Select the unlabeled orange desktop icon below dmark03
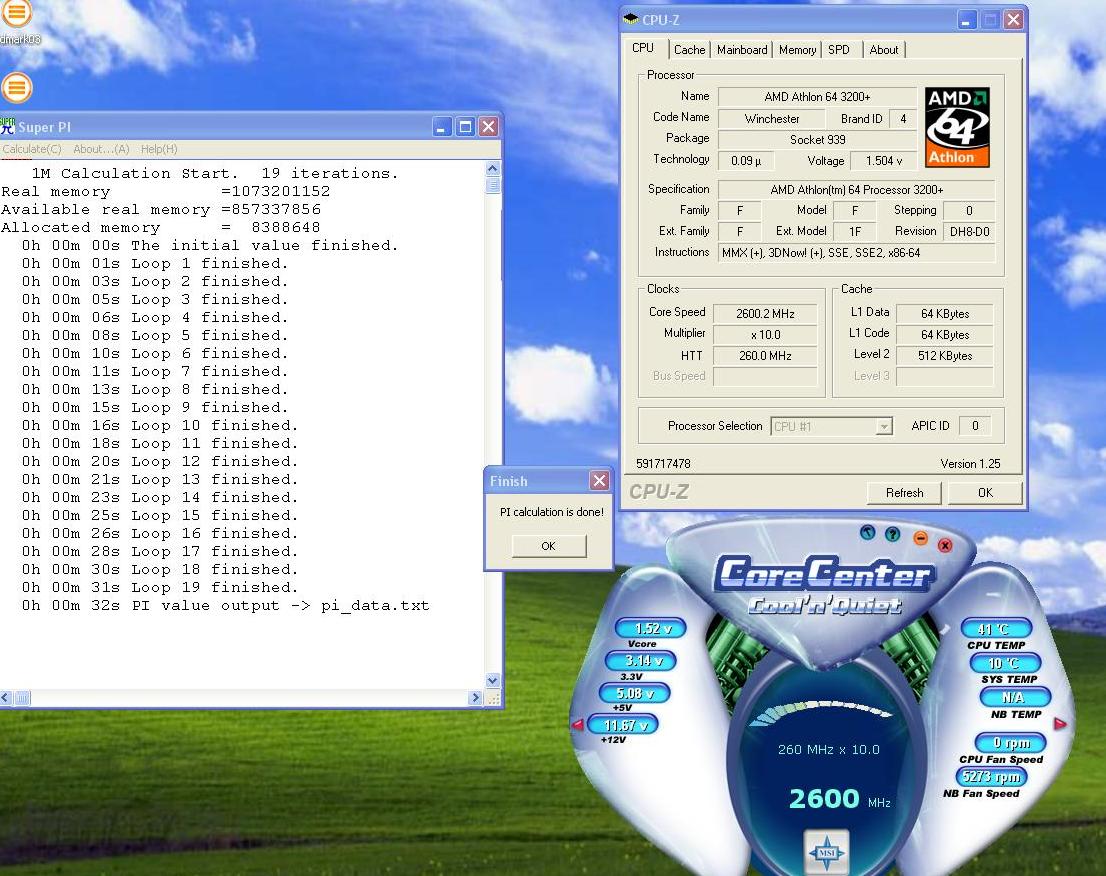The width and height of the screenshot is (1106, 876). [17, 87]
